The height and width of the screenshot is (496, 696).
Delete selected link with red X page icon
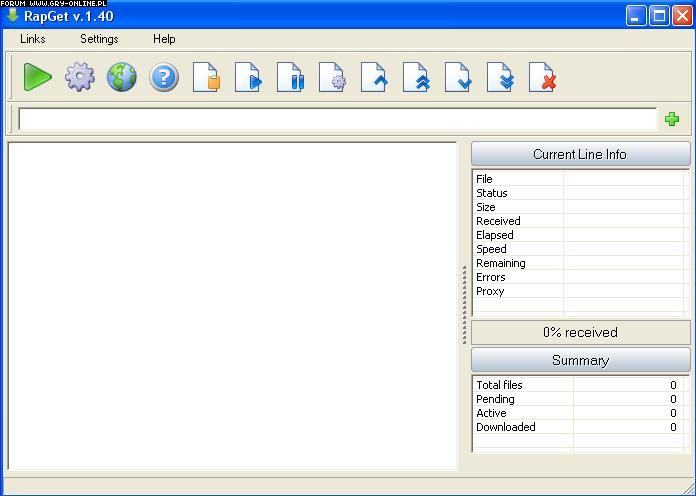coord(543,77)
